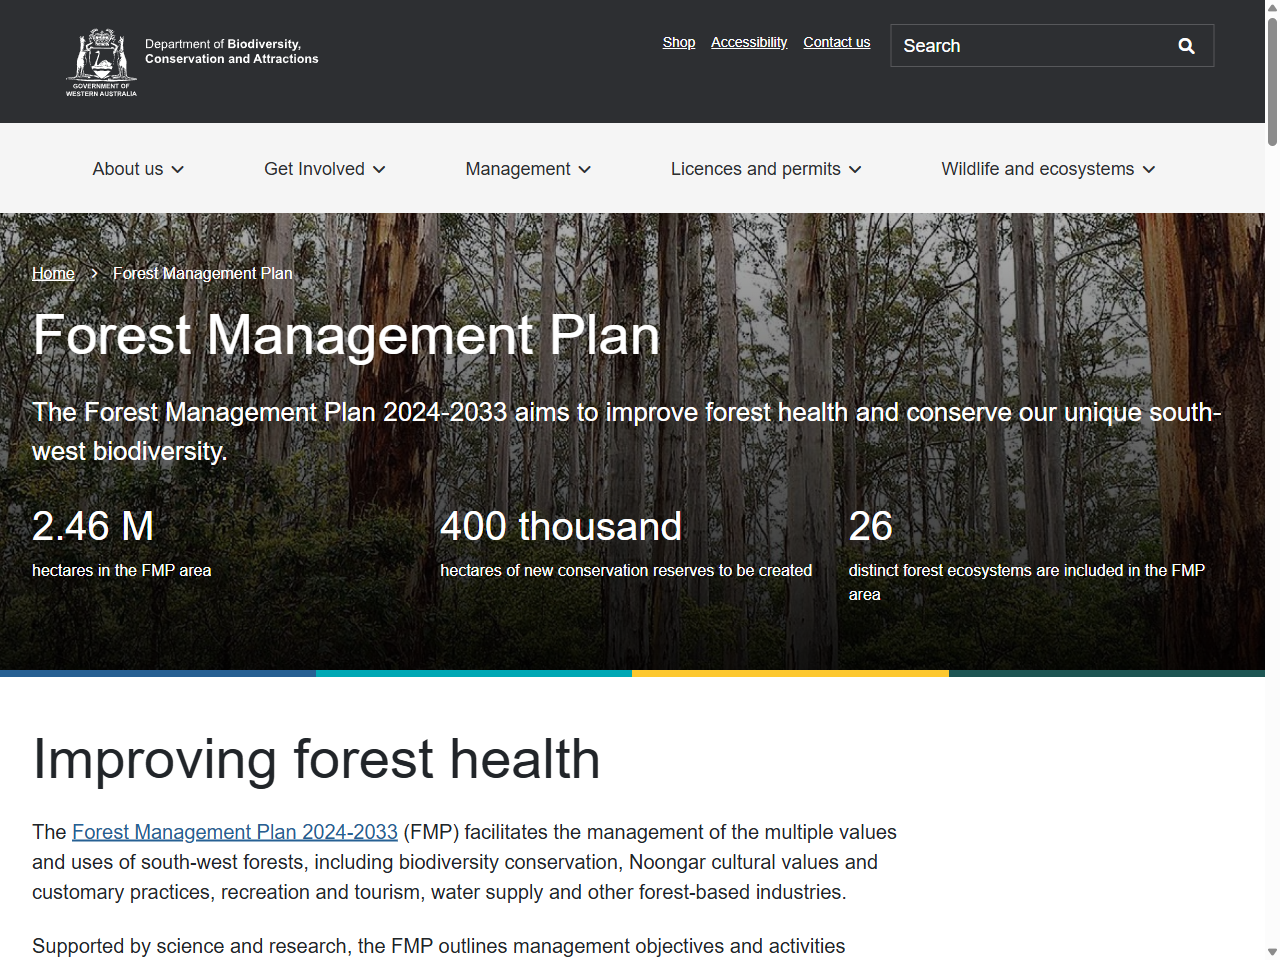Open the Wildlife and ecosystems dropdown
The width and height of the screenshot is (1280, 960).
(x=1037, y=169)
